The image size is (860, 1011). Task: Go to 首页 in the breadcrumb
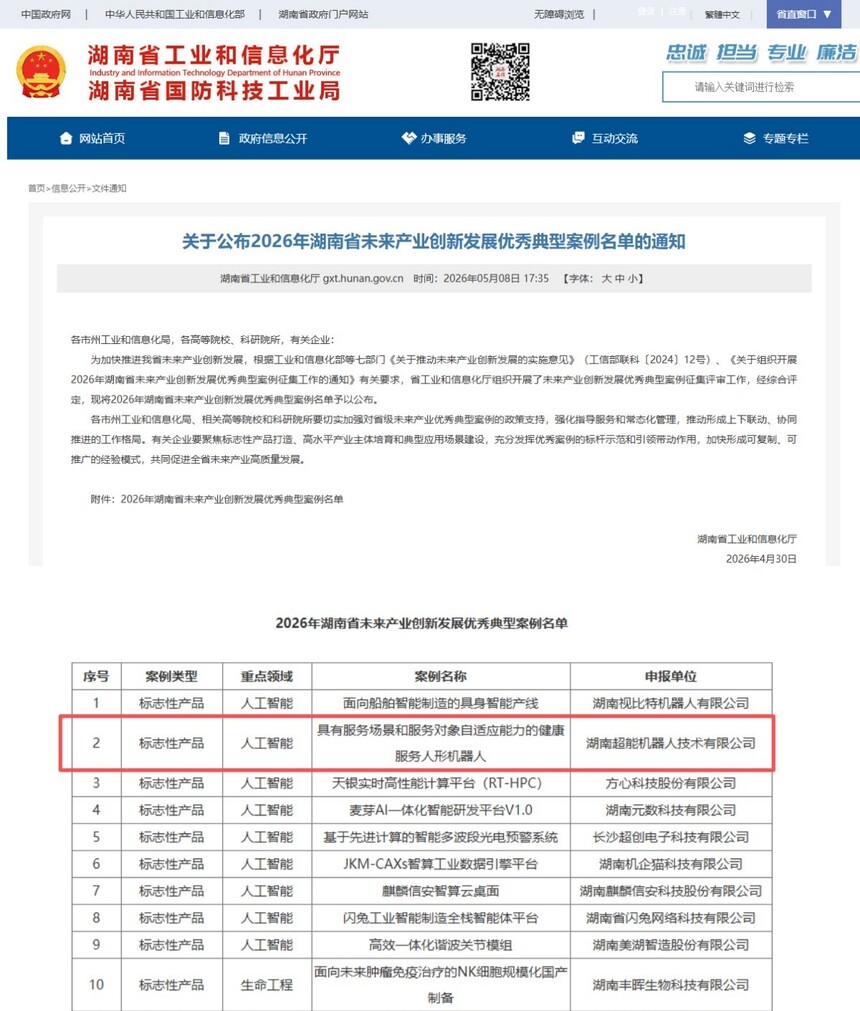click(36, 188)
